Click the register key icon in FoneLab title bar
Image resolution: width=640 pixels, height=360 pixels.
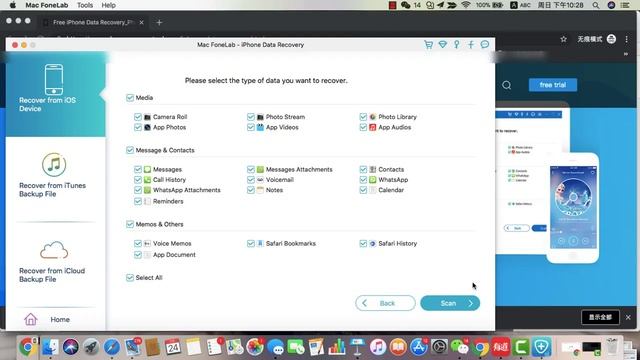[457, 44]
